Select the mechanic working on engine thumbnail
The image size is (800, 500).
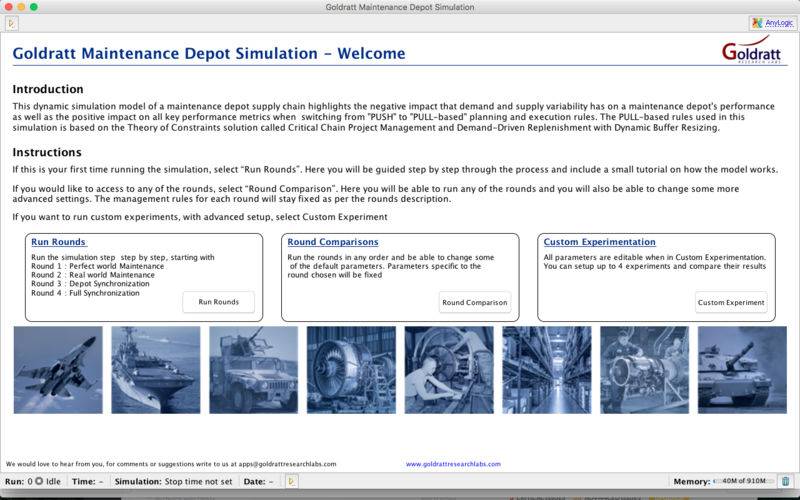(449, 370)
